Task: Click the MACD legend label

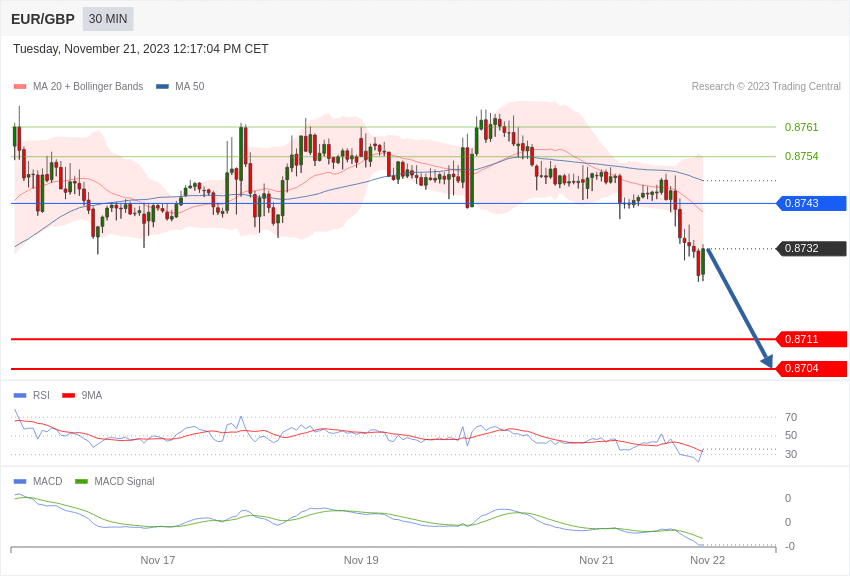Action: tap(48, 481)
